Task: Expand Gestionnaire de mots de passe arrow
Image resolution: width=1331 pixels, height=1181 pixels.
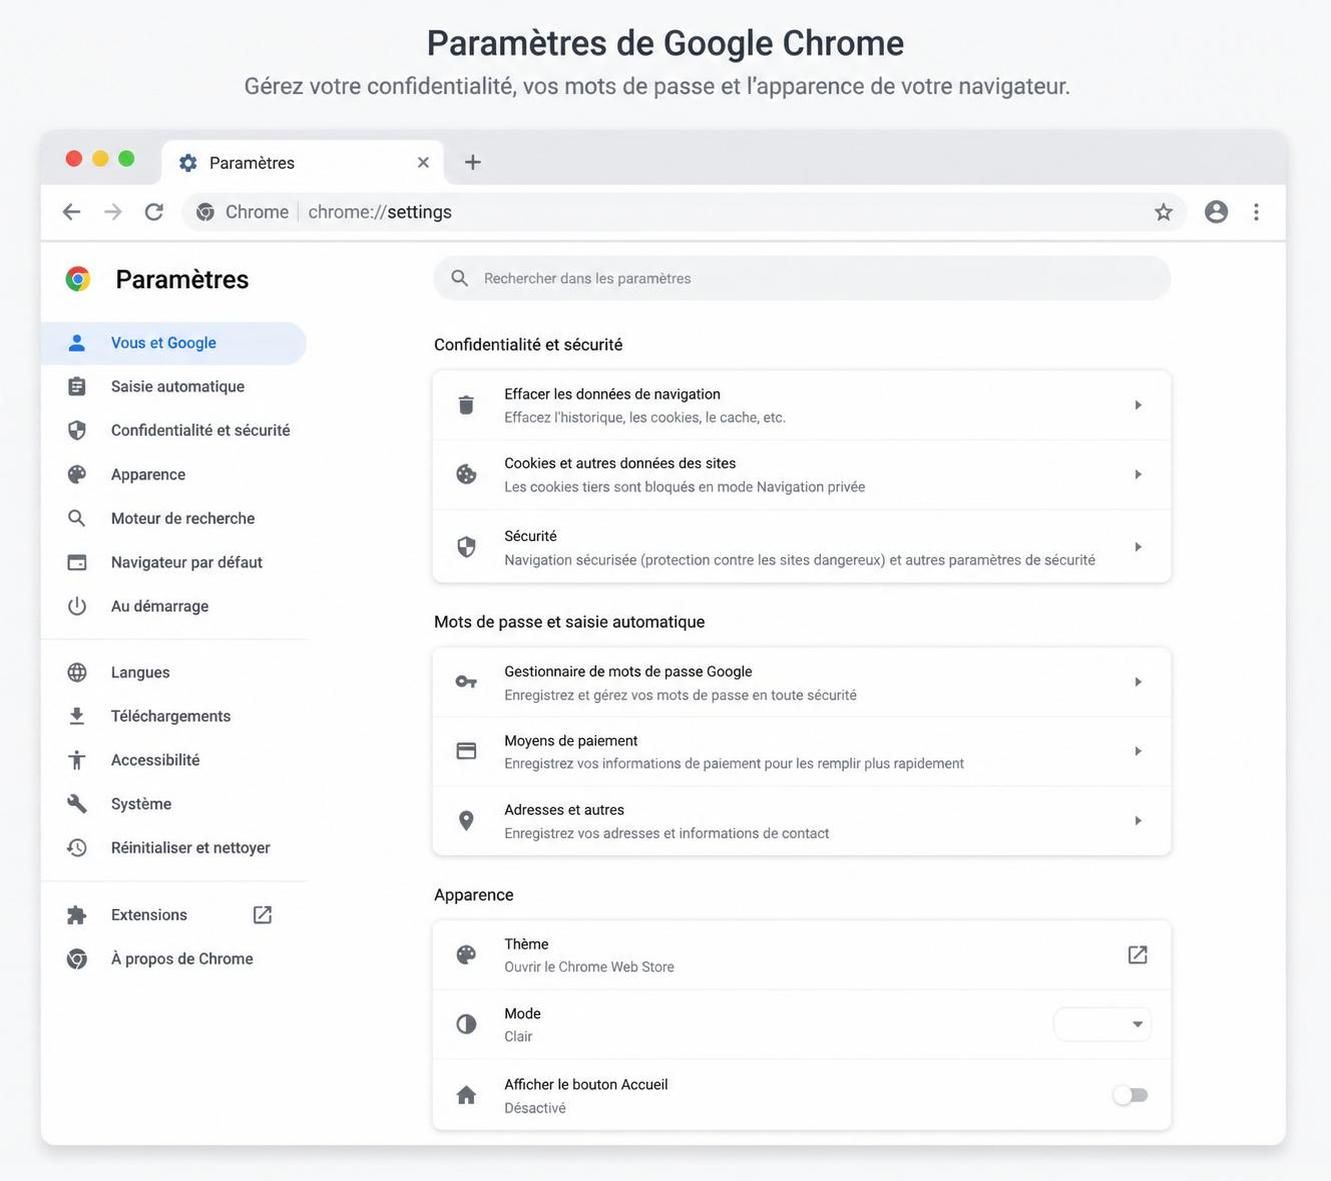Action: [x=1138, y=682]
